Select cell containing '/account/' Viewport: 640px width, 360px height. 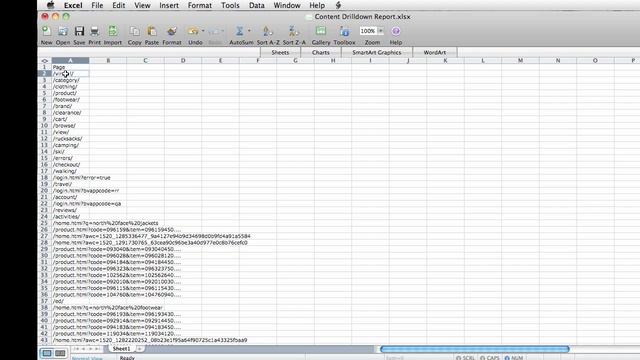click(70, 197)
